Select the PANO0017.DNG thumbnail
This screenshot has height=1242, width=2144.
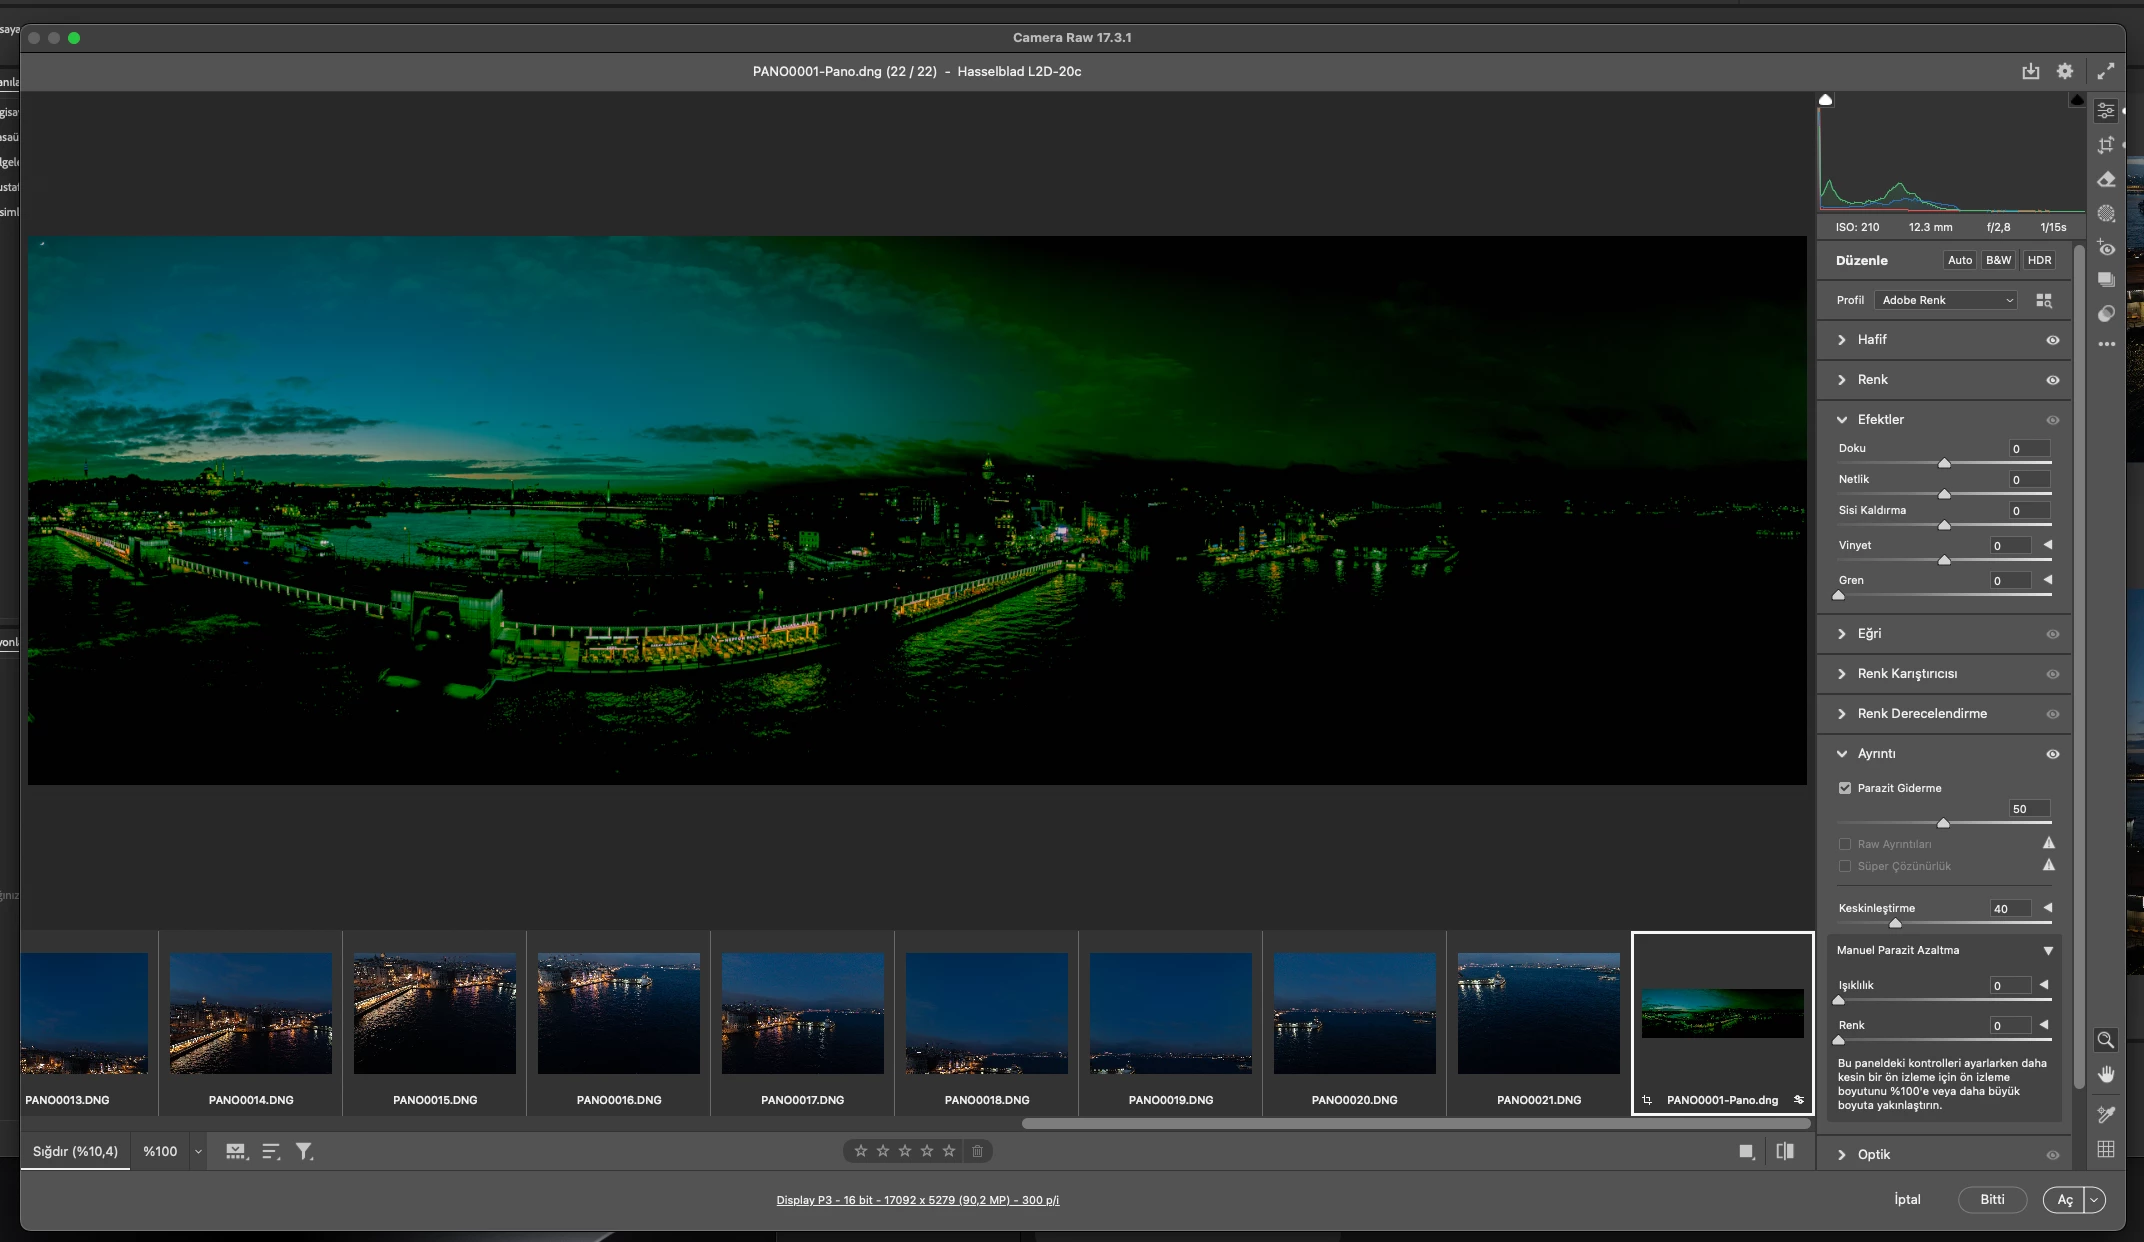tap(802, 1013)
